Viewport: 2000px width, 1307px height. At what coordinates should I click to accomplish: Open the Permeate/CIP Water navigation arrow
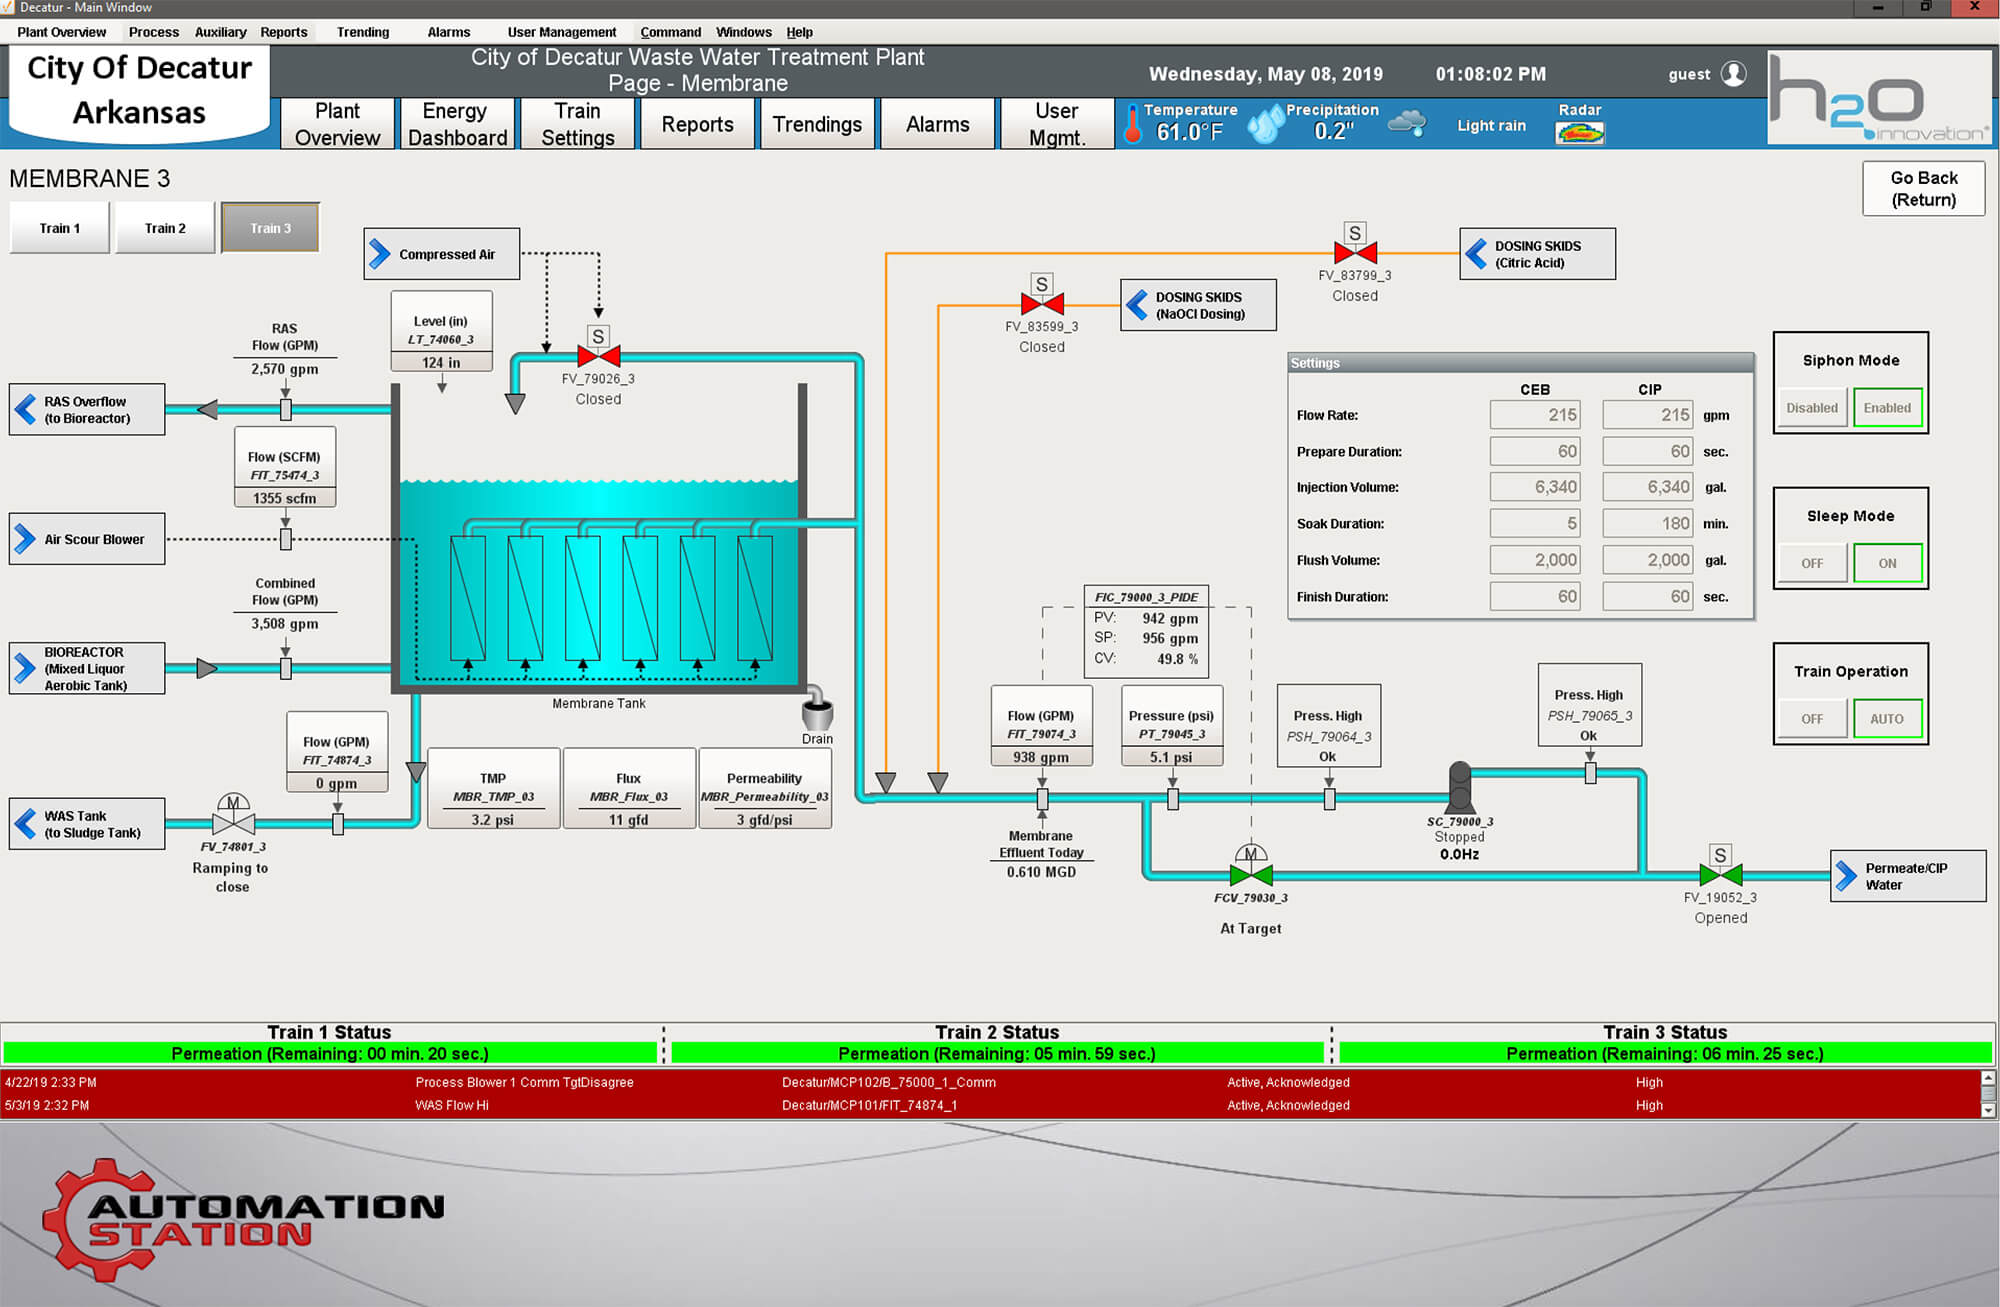point(1845,876)
